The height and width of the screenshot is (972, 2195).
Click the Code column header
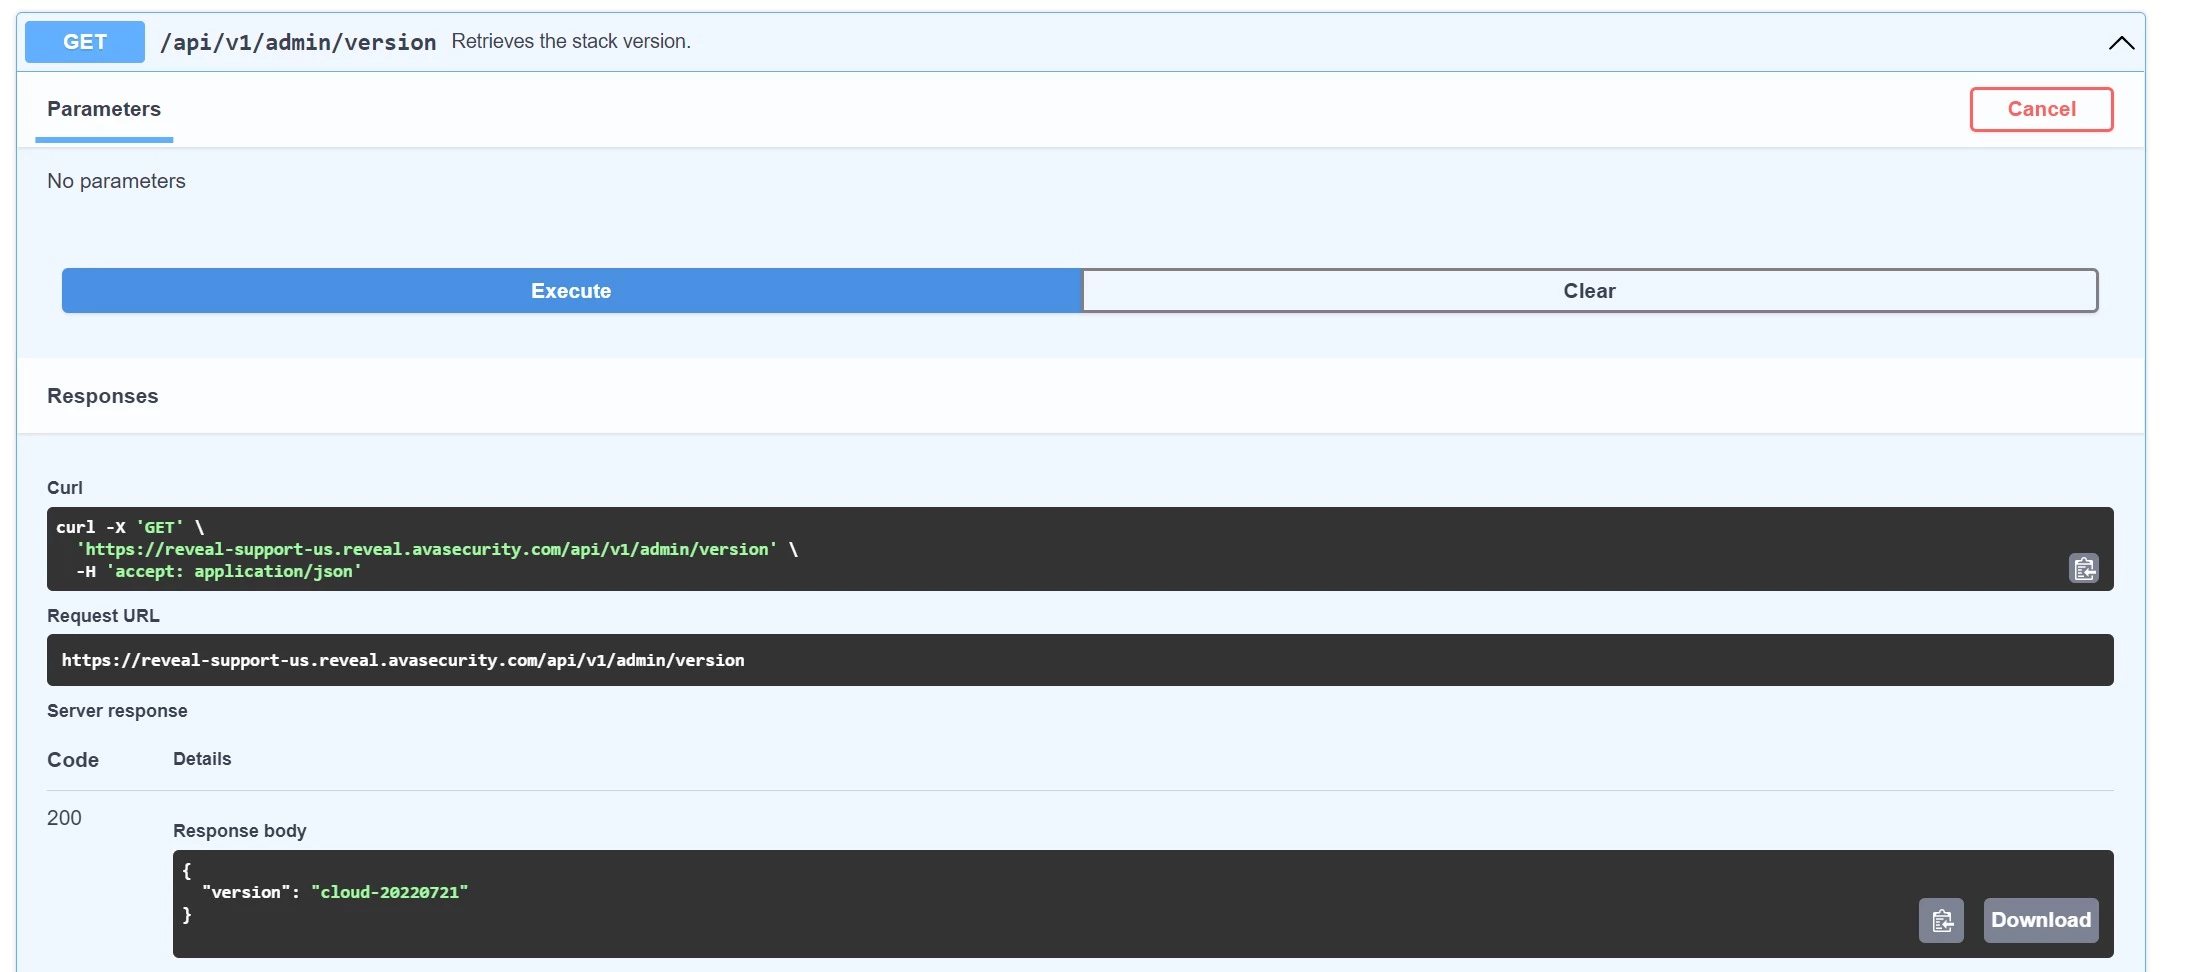coord(73,760)
